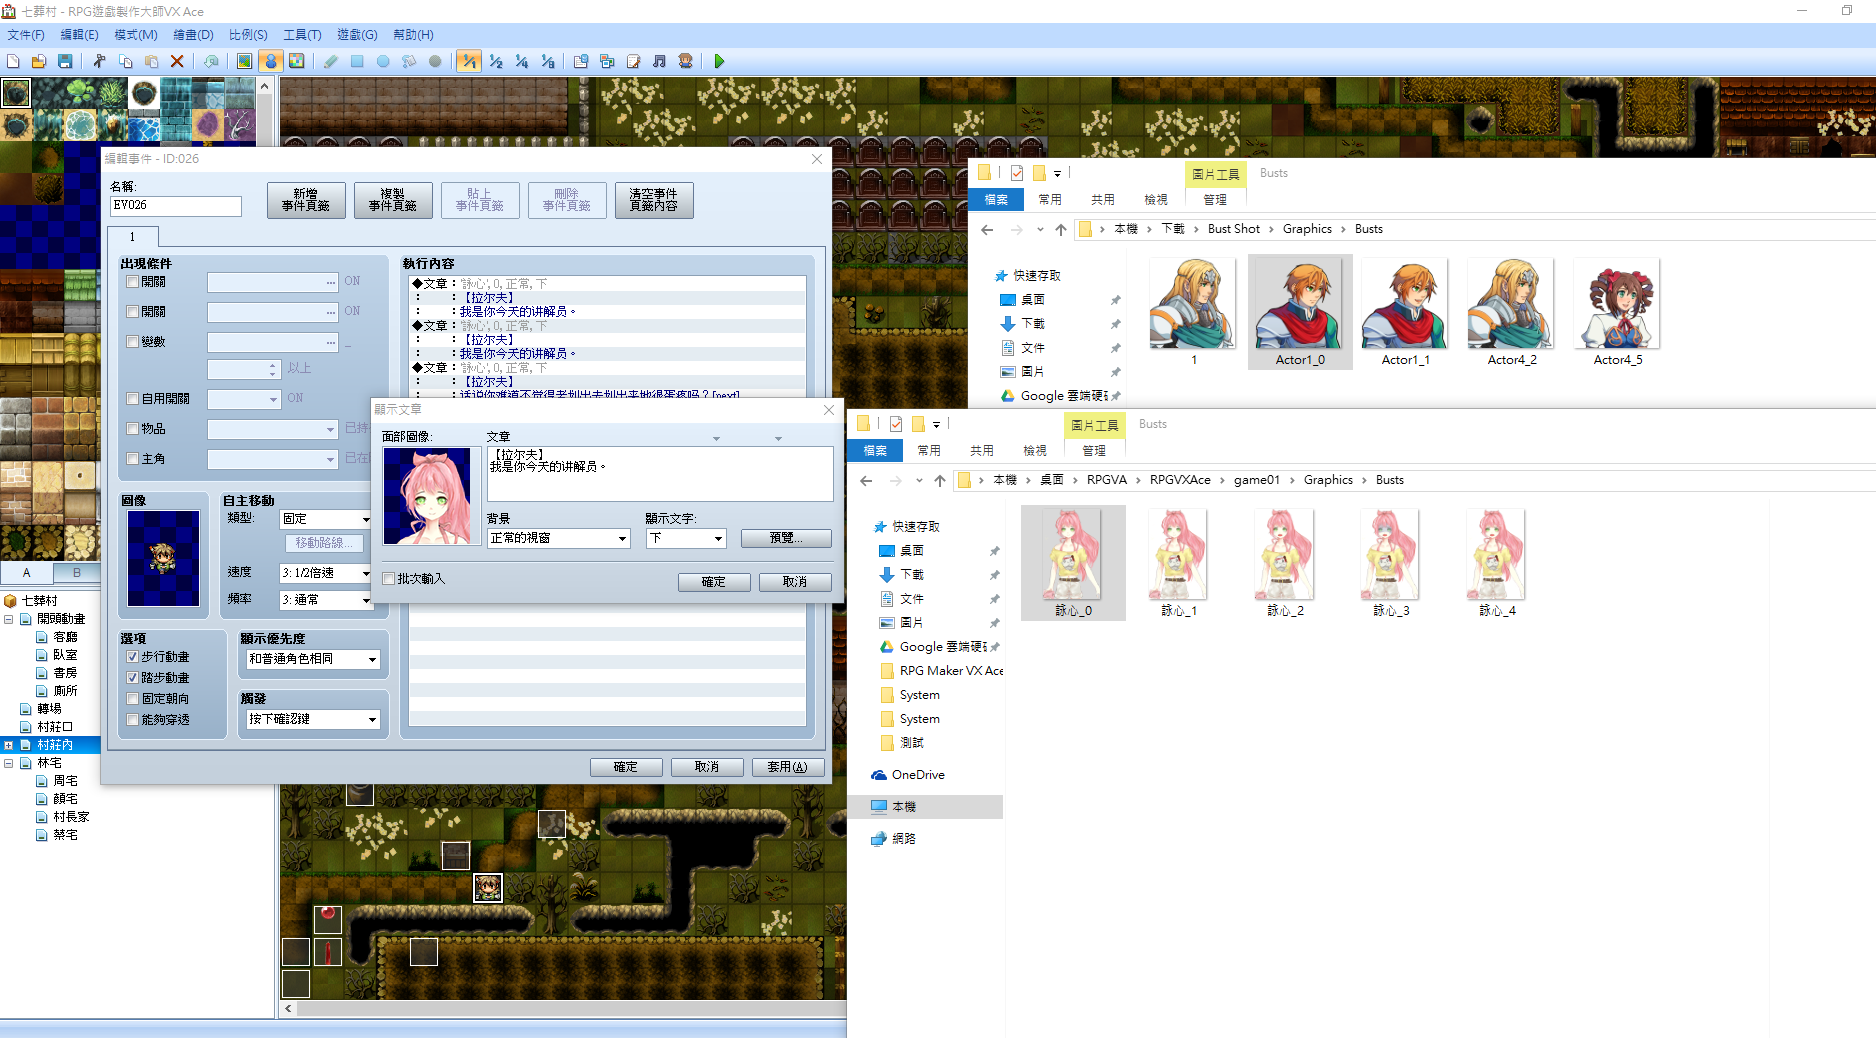Set map zoom to 1/4 scale
This screenshot has width=1876, height=1038.
pyautogui.click(x=521, y=61)
